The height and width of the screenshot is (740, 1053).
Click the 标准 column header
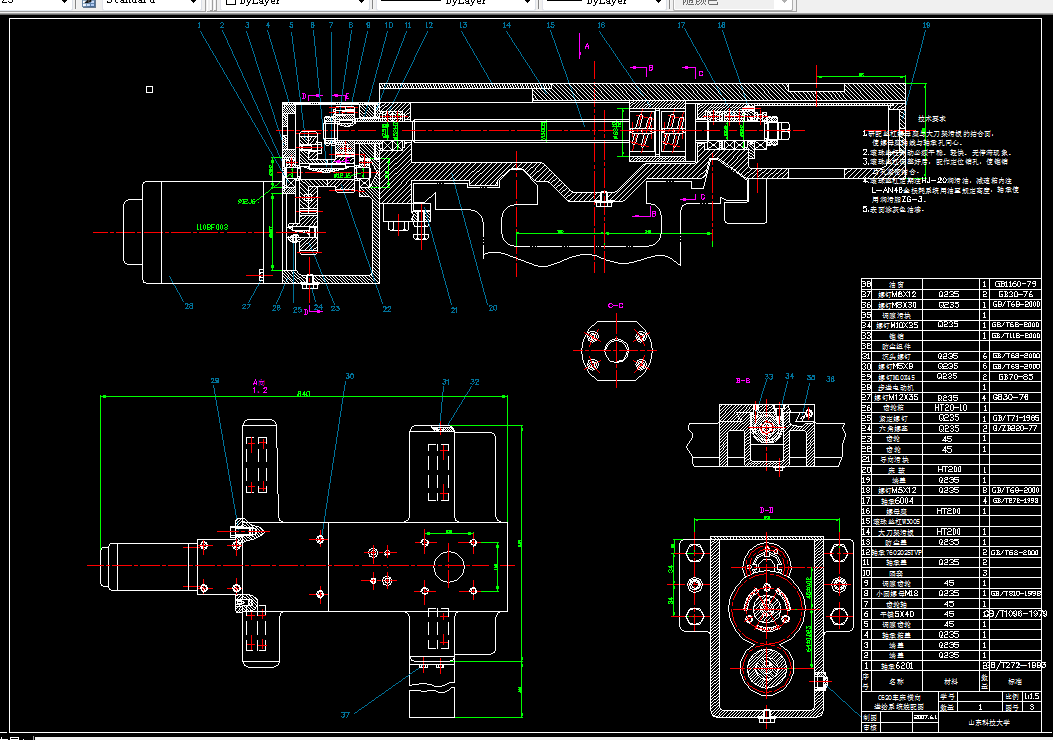click(x=1014, y=681)
